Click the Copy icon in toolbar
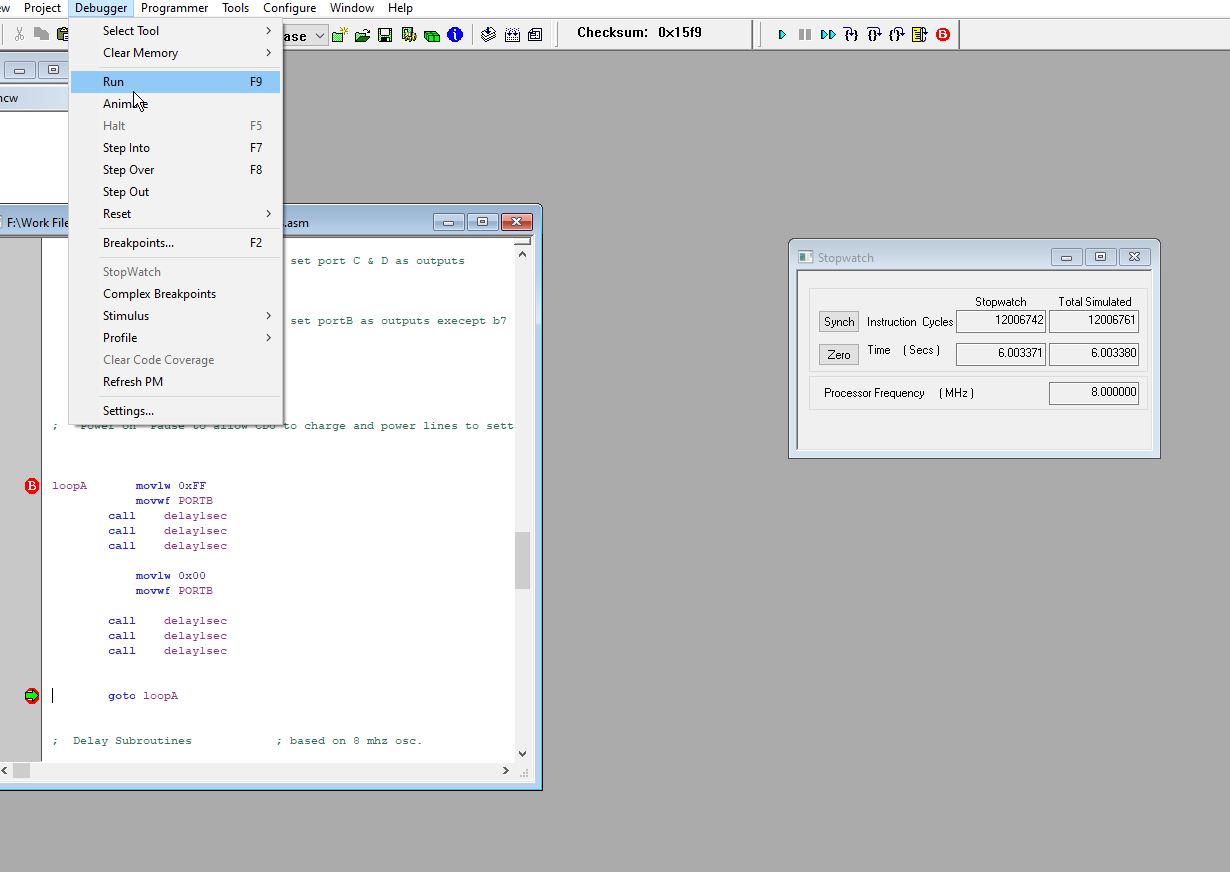Image resolution: width=1230 pixels, height=872 pixels. click(x=41, y=35)
